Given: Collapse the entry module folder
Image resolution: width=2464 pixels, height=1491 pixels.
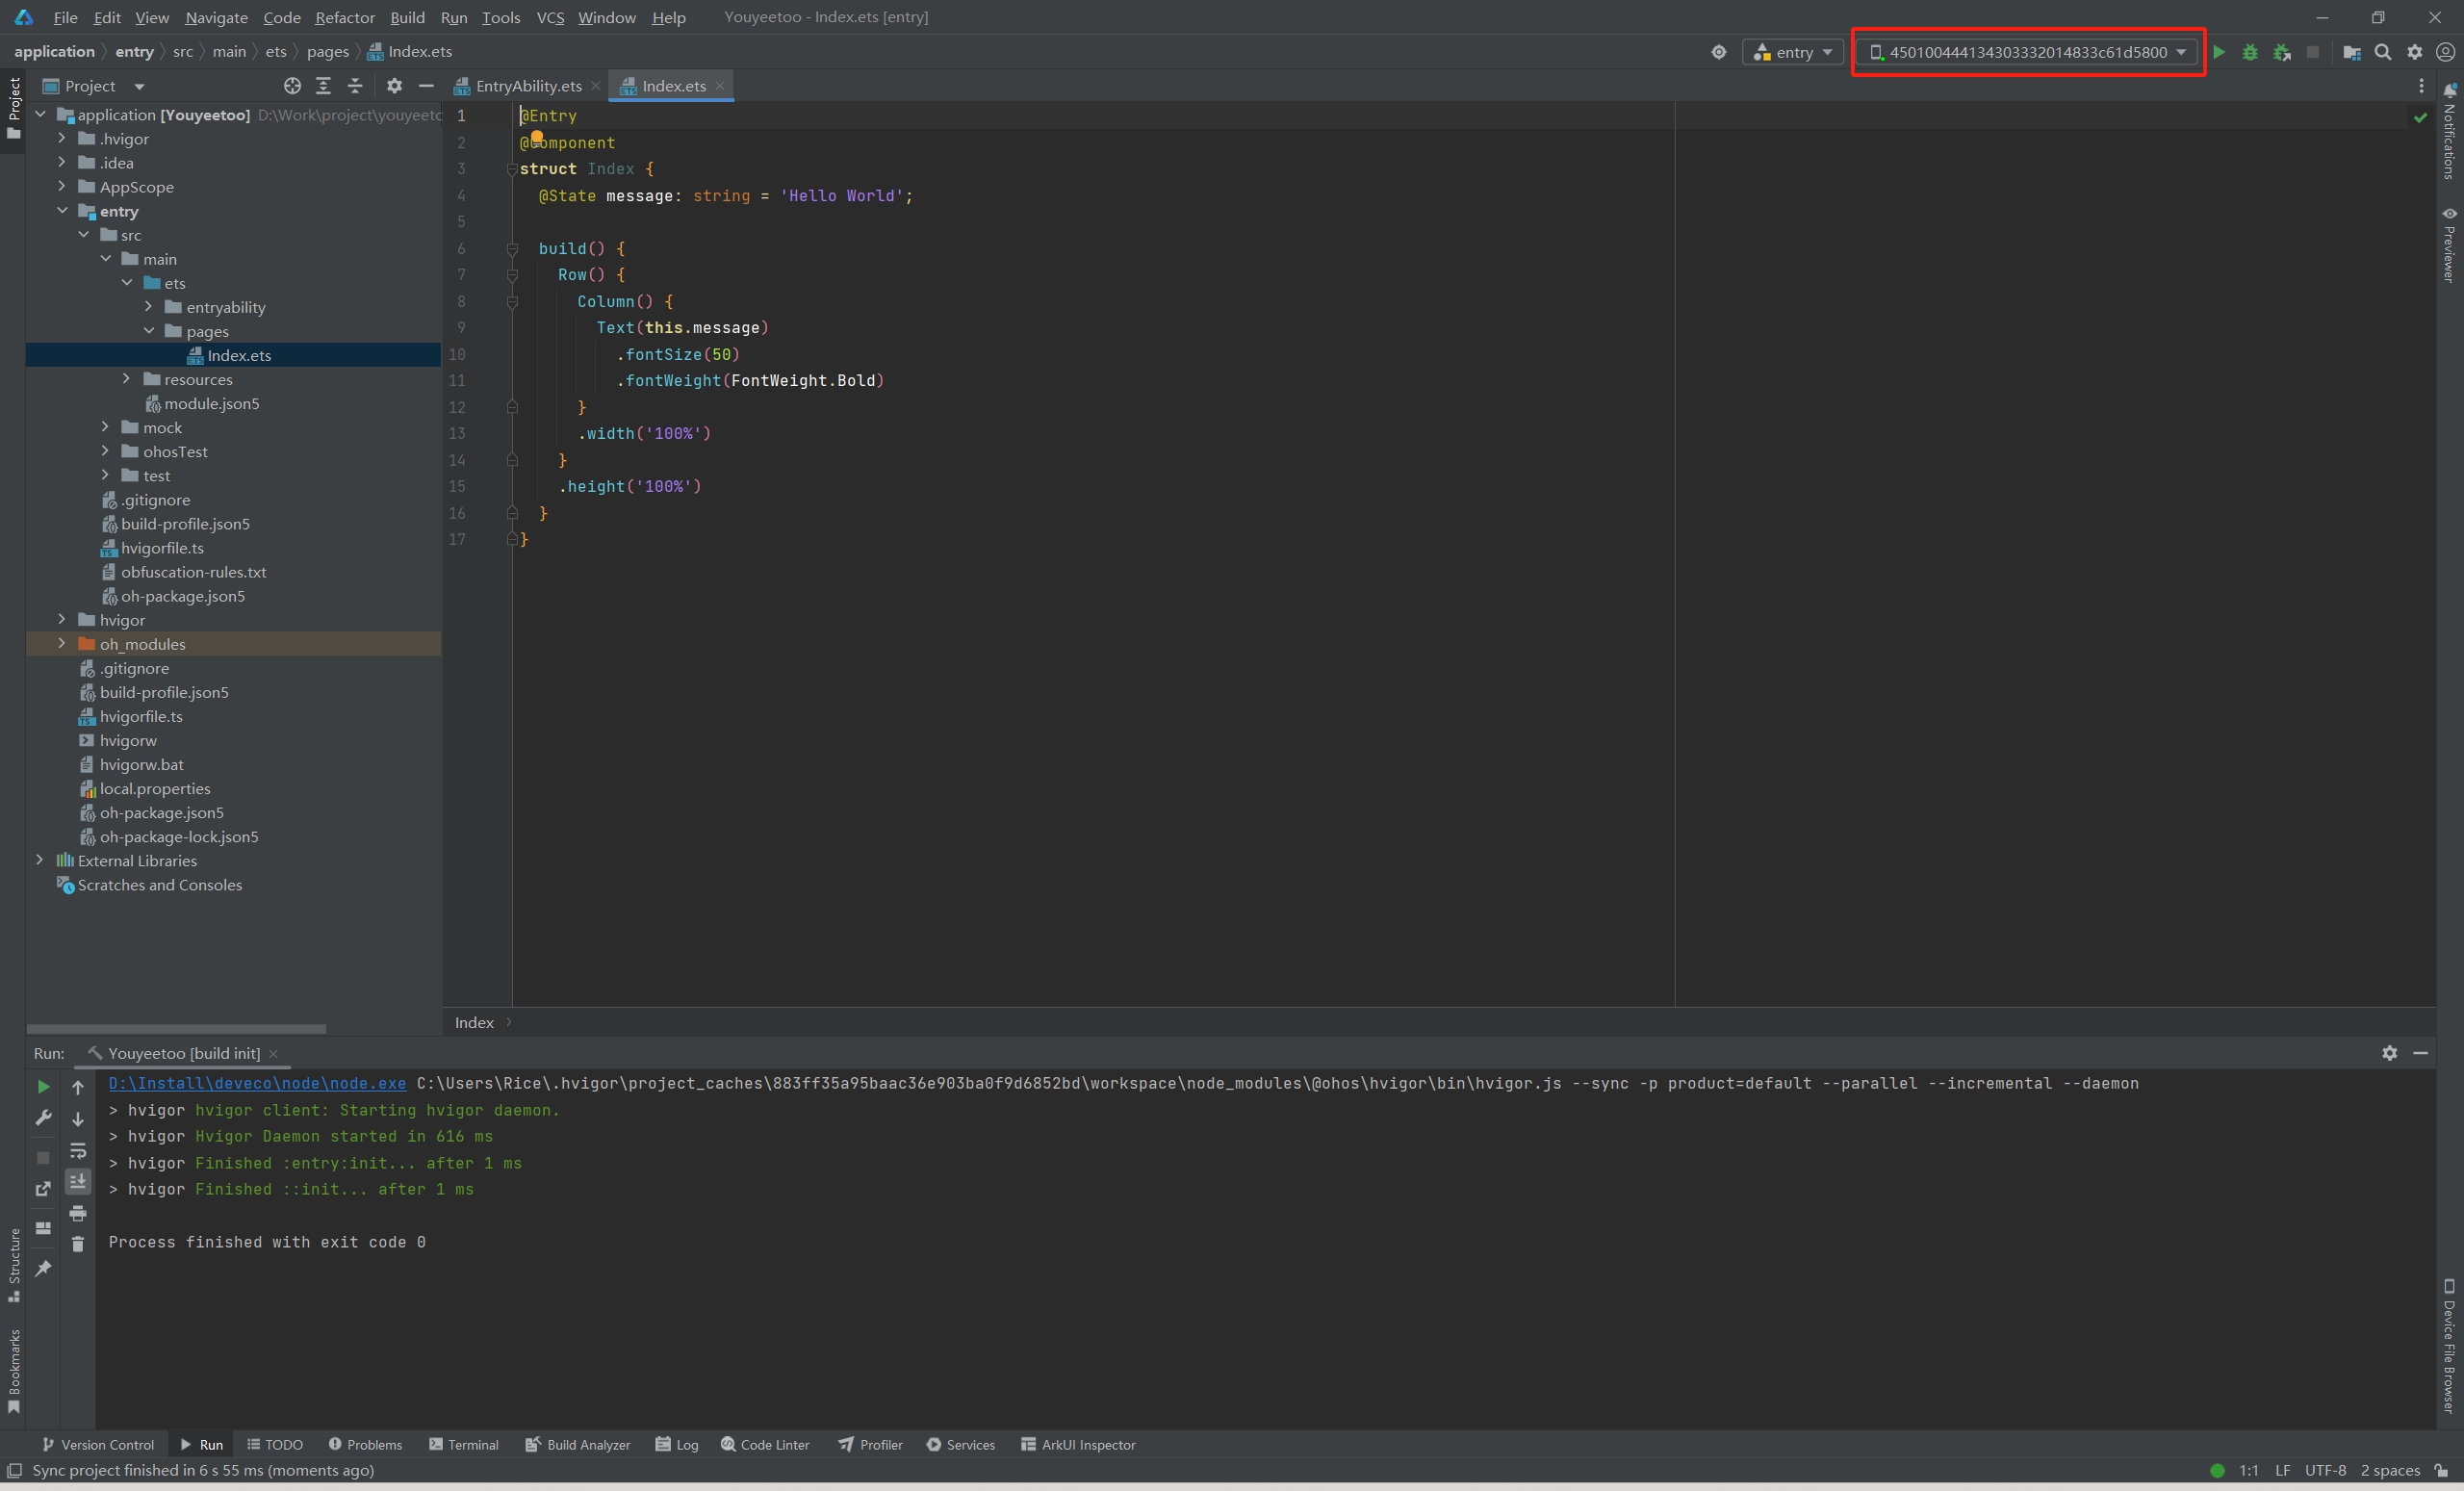Looking at the screenshot, I should pos(62,210).
